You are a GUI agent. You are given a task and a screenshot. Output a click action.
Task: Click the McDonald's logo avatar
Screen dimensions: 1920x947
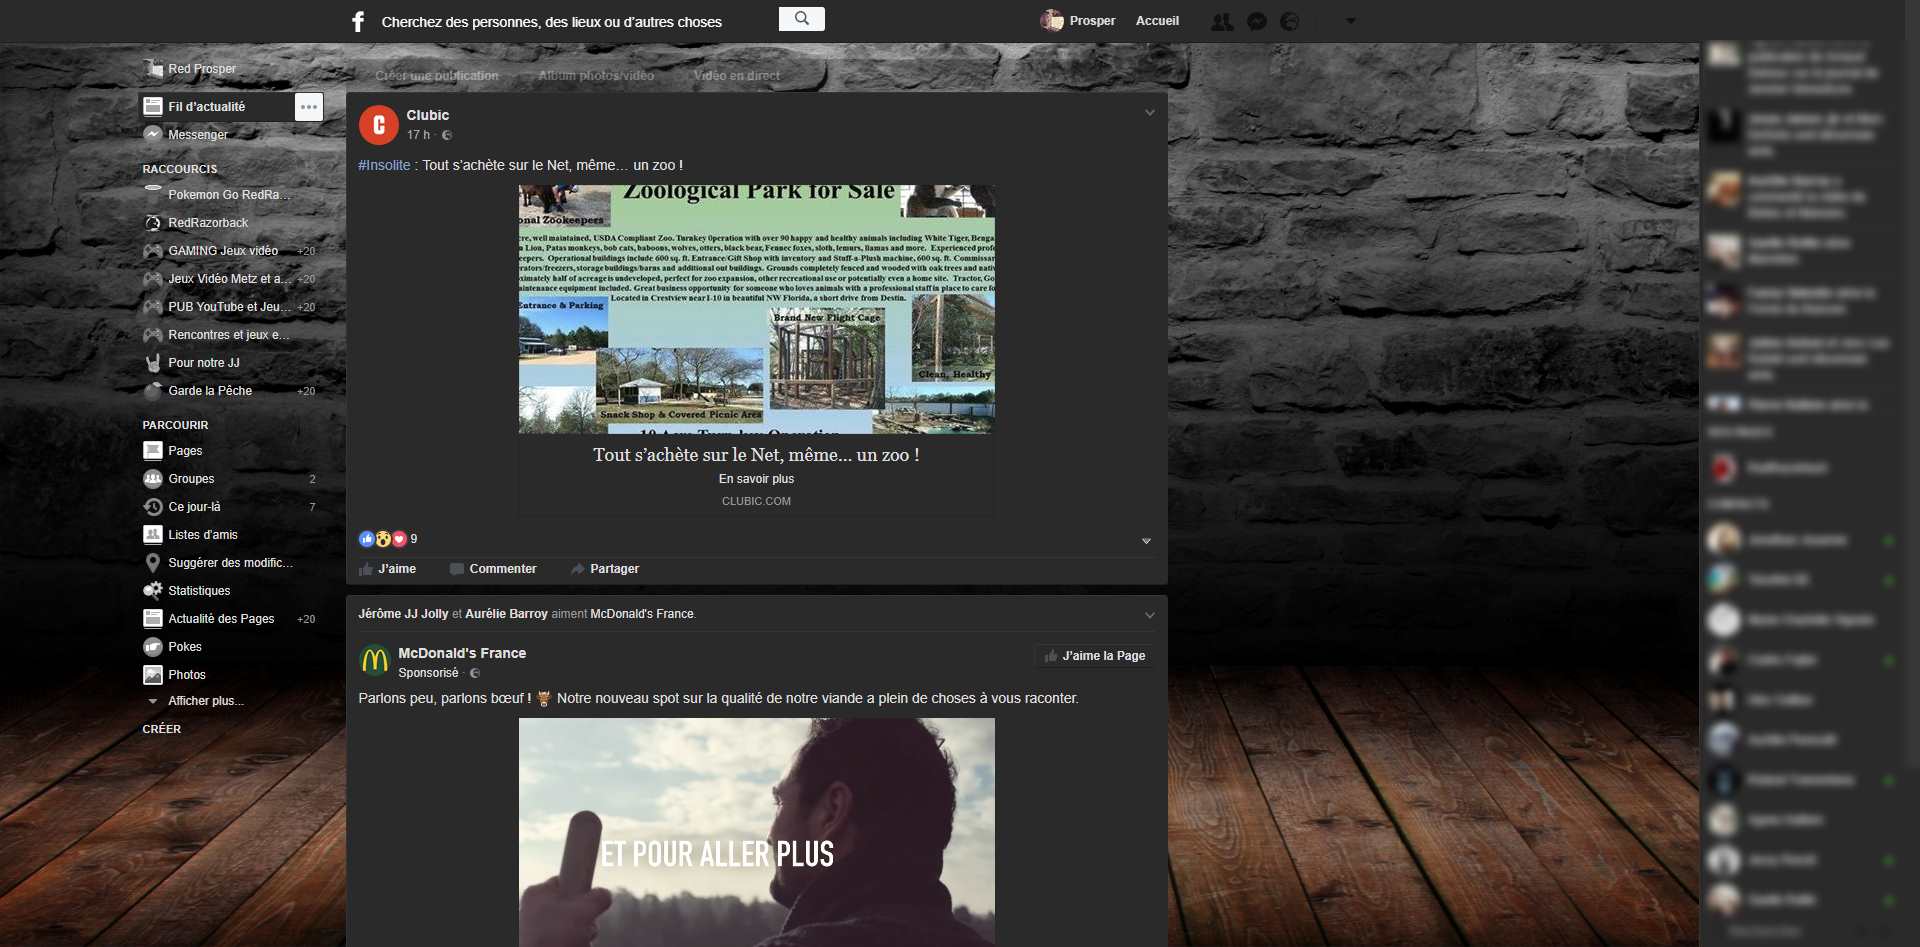[x=375, y=660]
